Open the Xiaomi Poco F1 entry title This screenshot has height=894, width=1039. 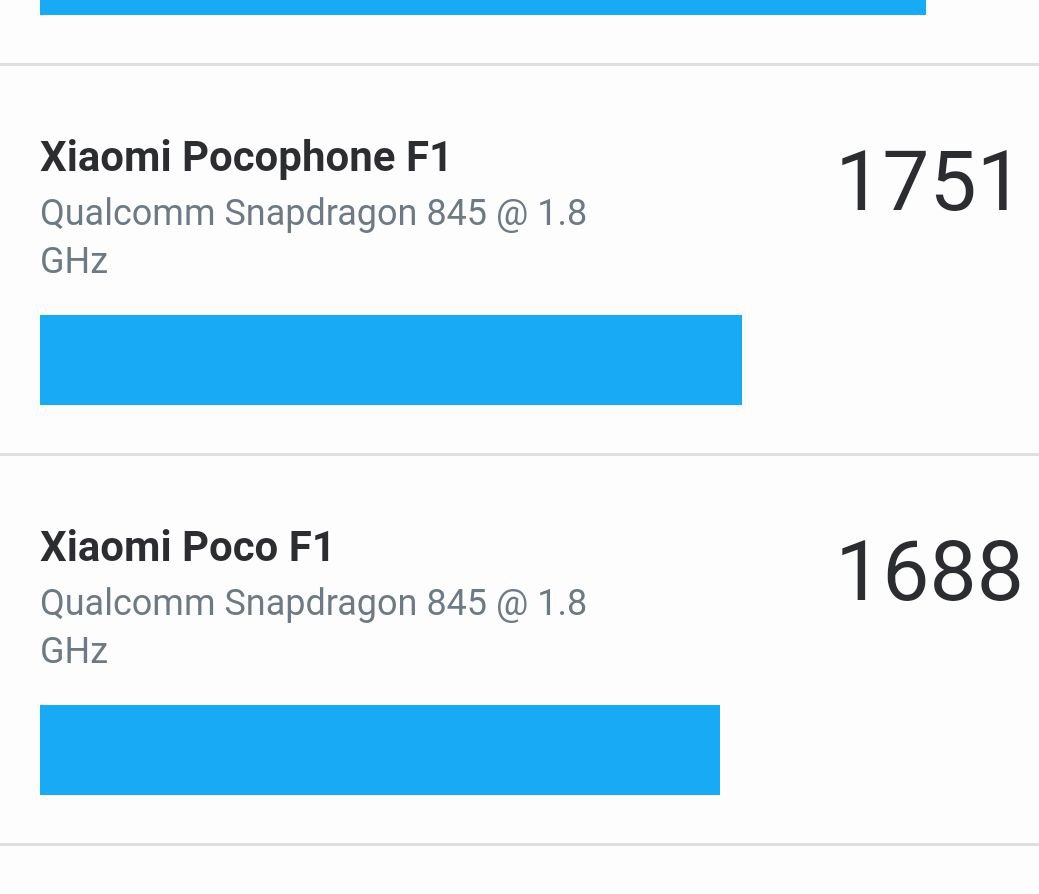186,547
